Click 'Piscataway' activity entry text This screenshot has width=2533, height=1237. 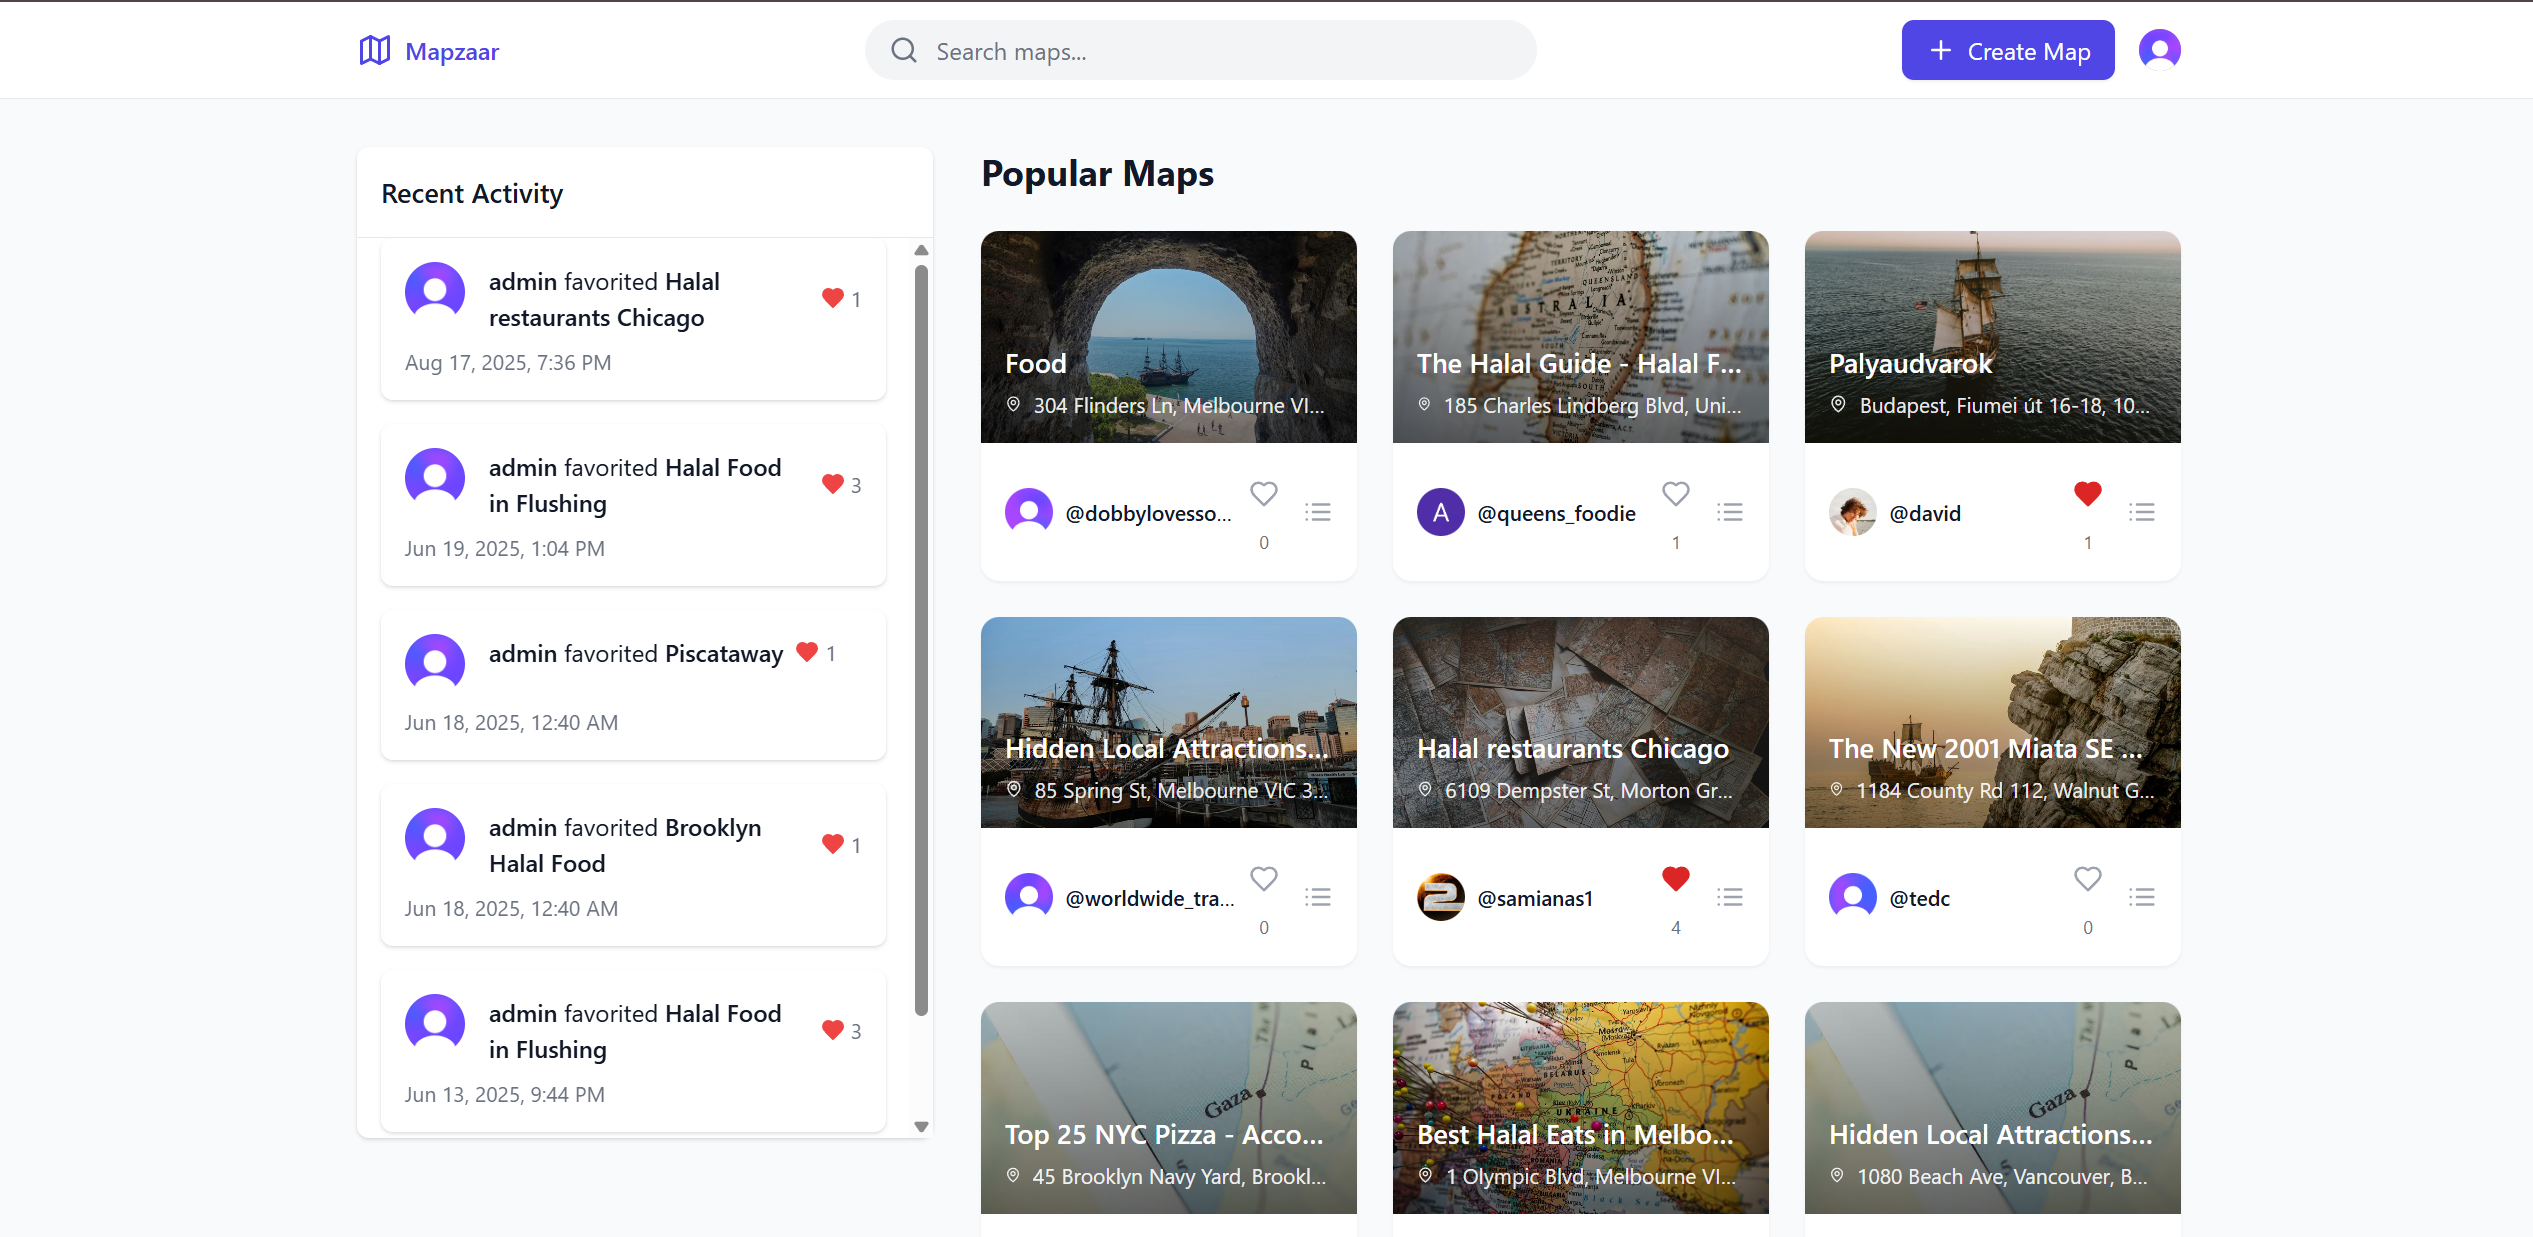[x=724, y=653]
